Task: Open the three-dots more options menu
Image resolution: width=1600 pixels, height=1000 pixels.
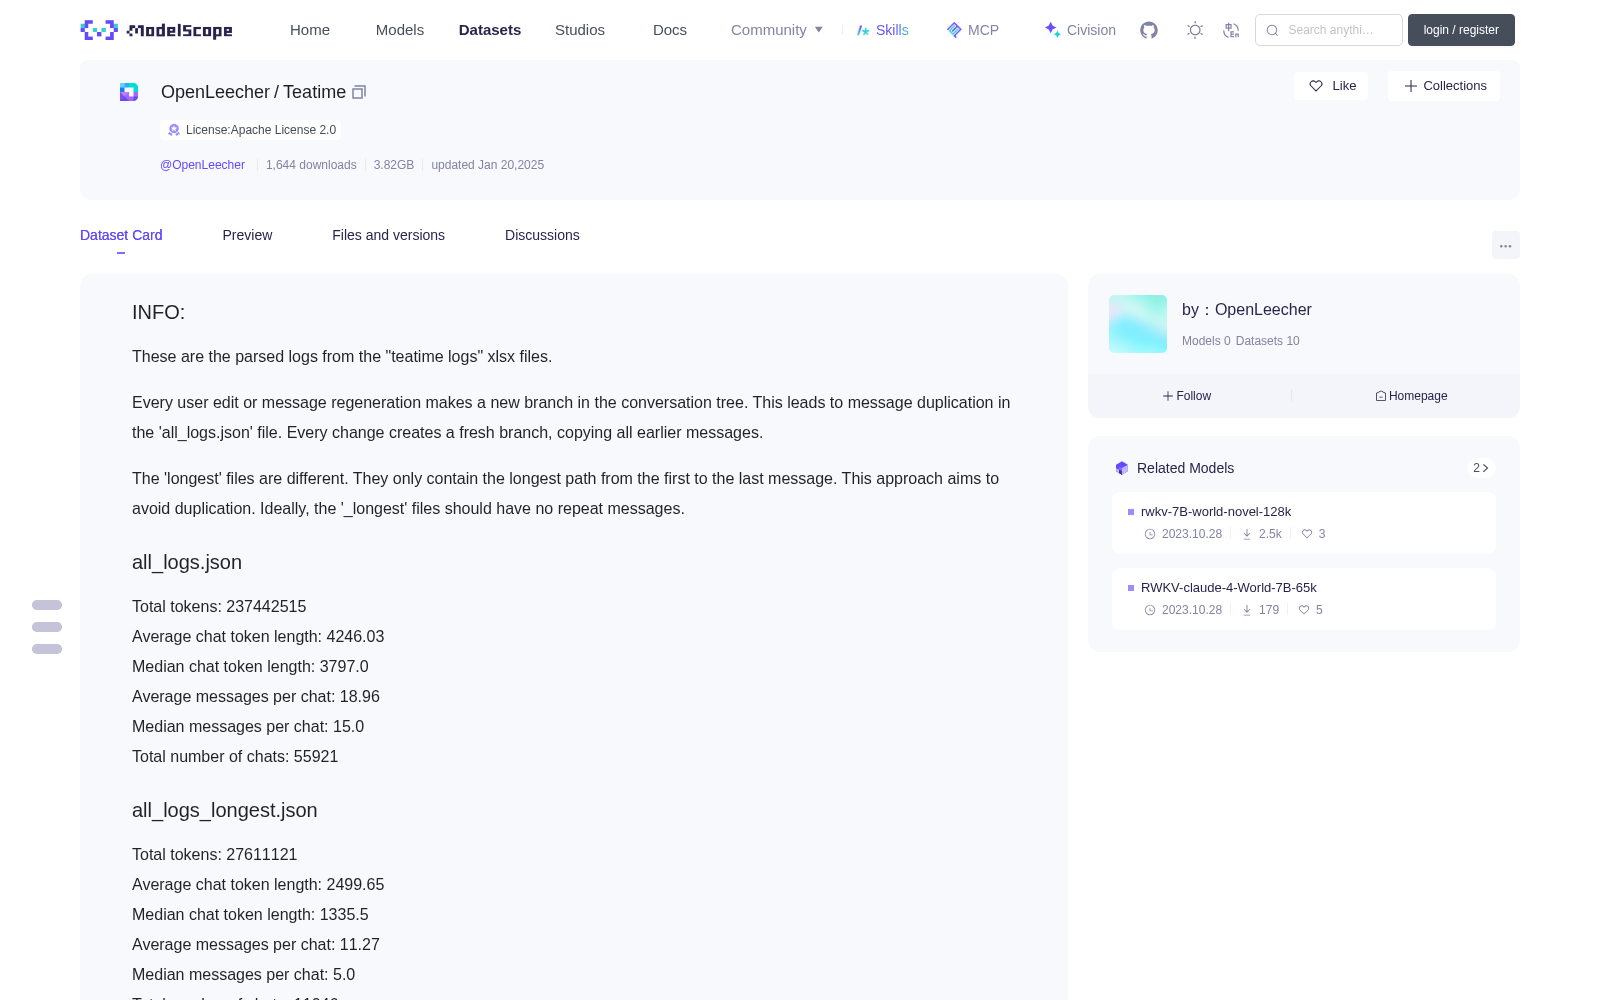Action: [1505, 245]
